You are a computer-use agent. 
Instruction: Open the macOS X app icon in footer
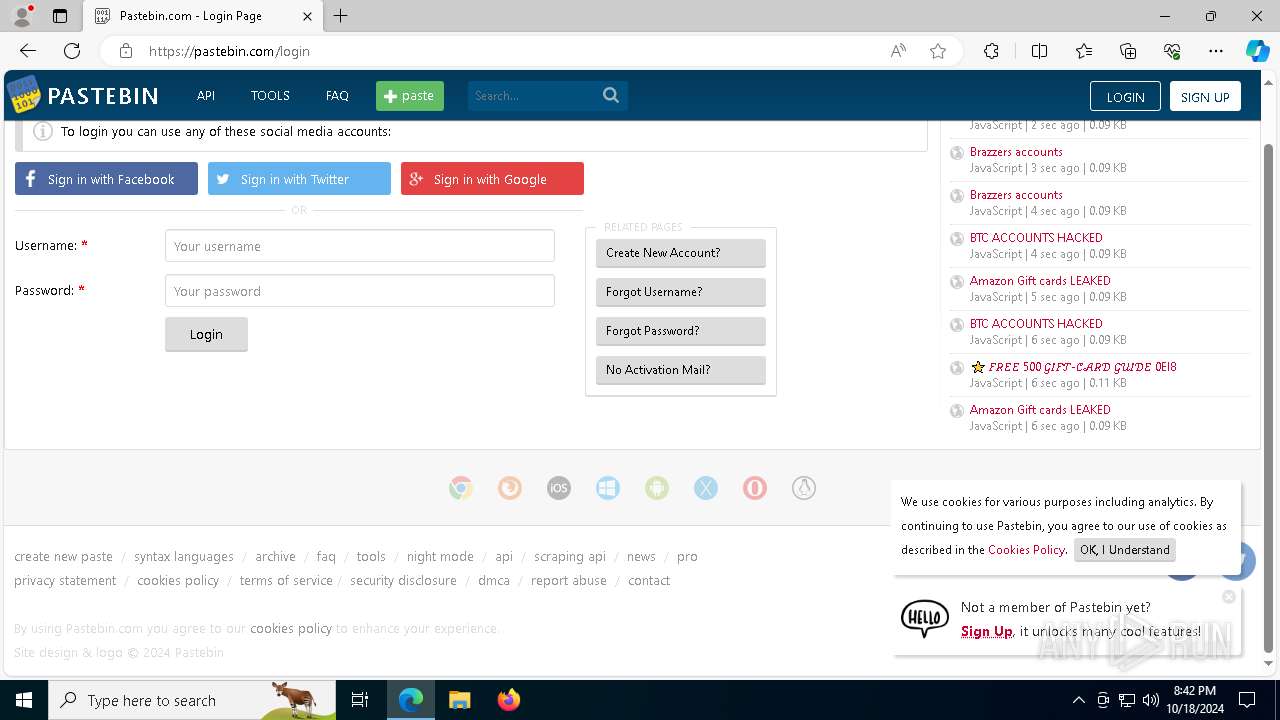(706, 488)
